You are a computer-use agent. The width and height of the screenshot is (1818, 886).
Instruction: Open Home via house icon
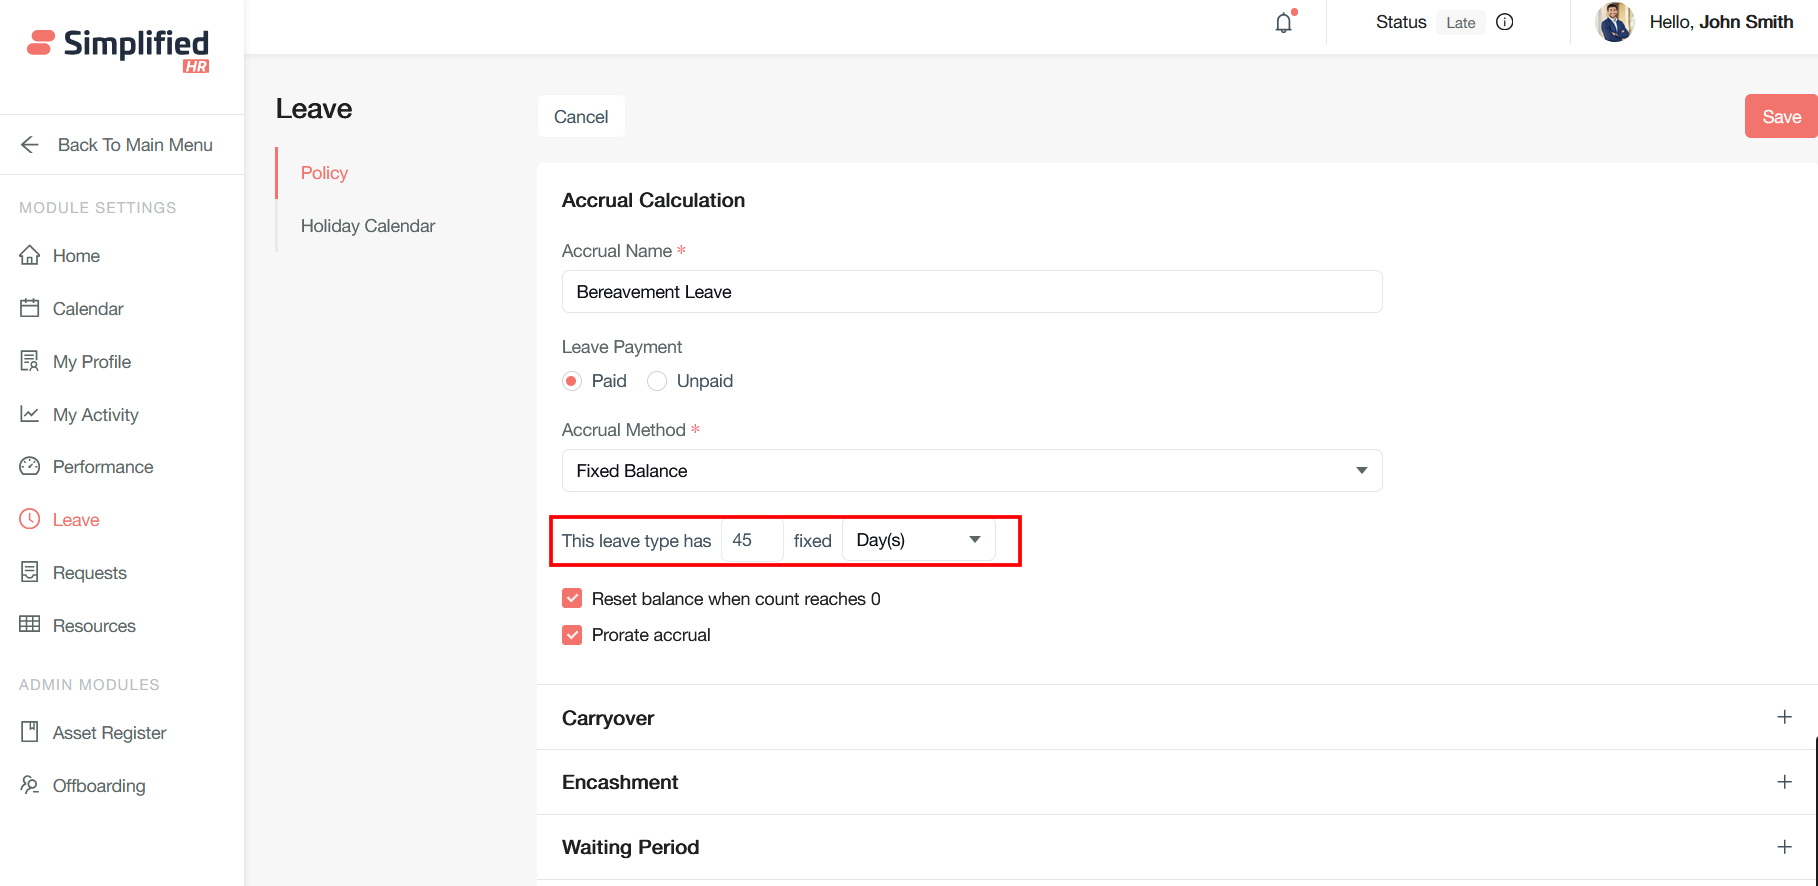30,255
